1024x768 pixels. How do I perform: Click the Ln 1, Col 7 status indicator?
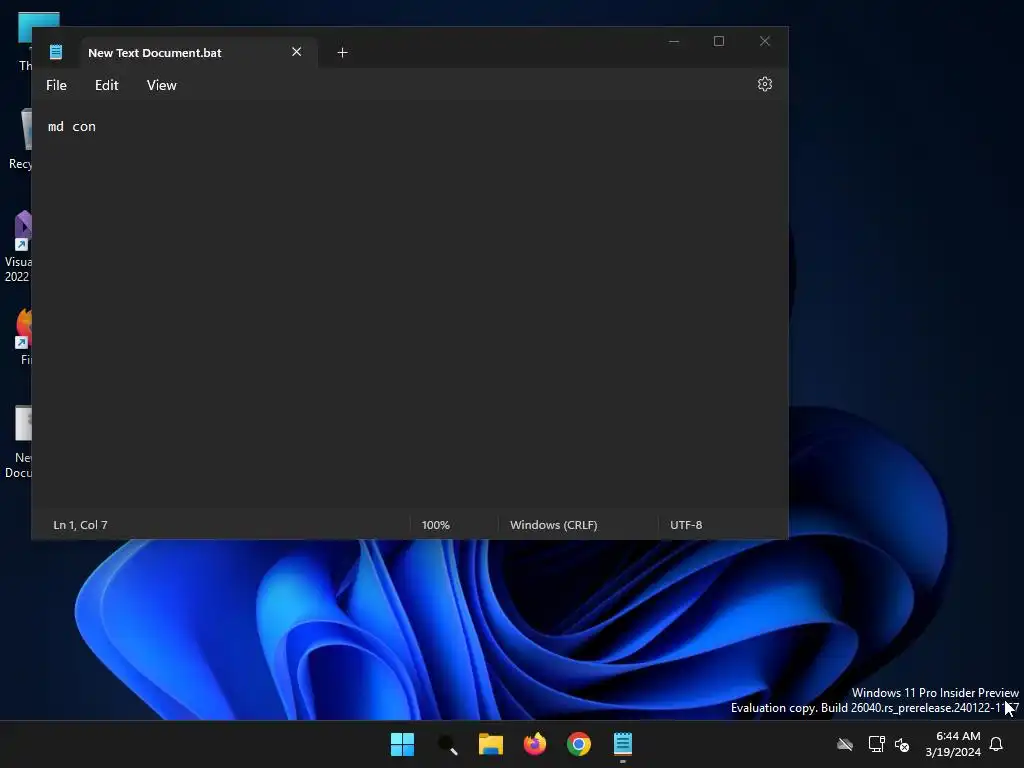(x=80, y=525)
